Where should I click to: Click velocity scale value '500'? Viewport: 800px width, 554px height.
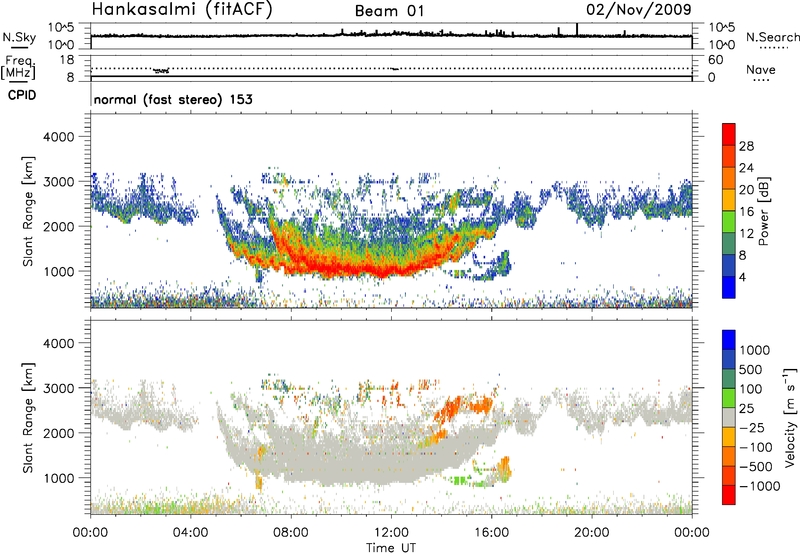(x=751, y=369)
